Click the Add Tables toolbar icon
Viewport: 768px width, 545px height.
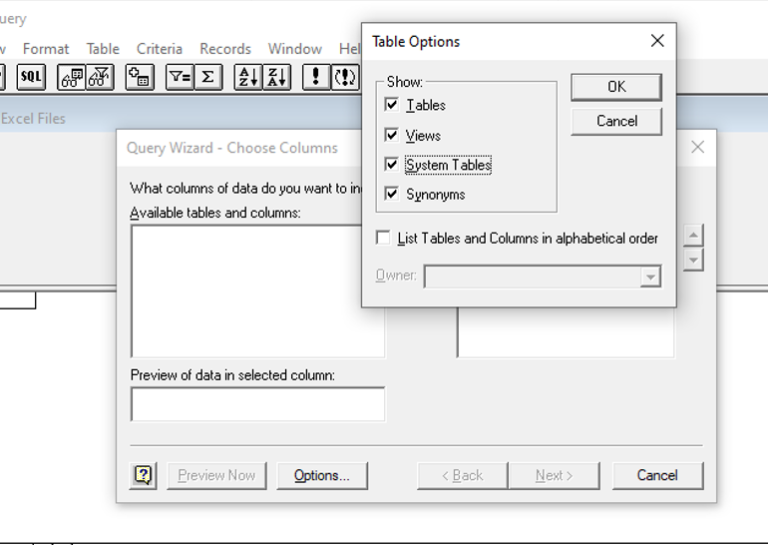click(x=140, y=77)
